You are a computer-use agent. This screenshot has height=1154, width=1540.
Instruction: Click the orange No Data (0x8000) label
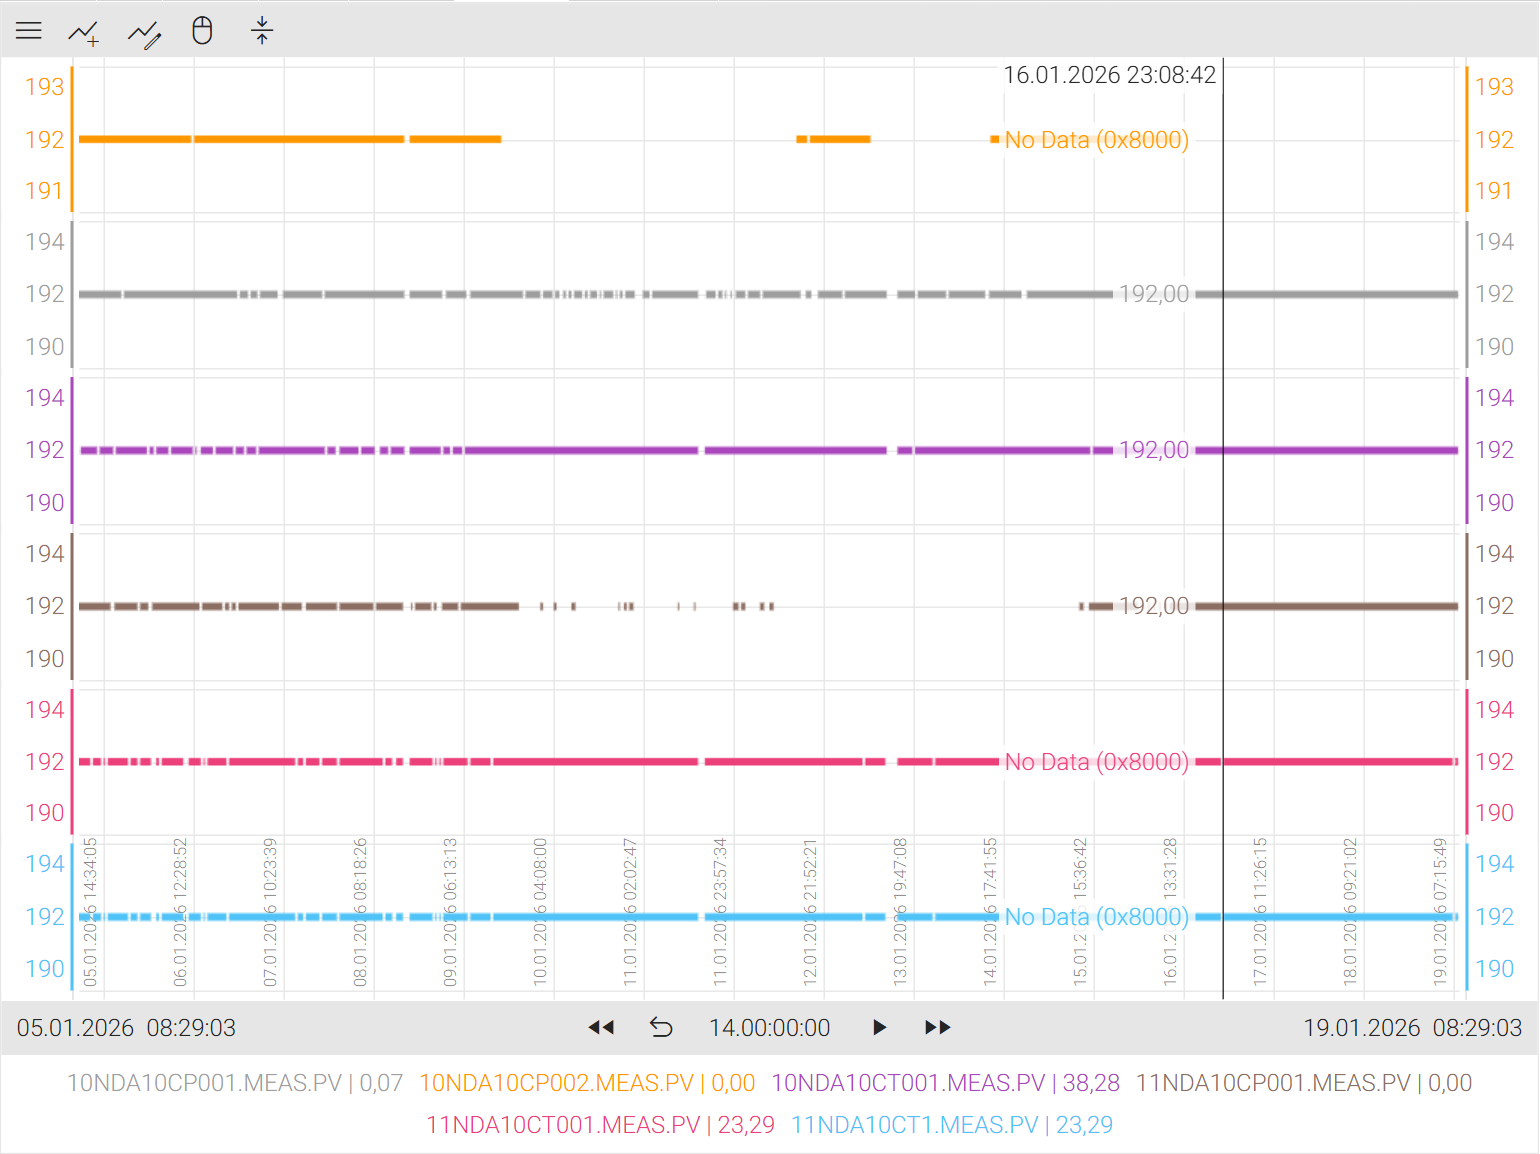pyautogui.click(x=1096, y=140)
